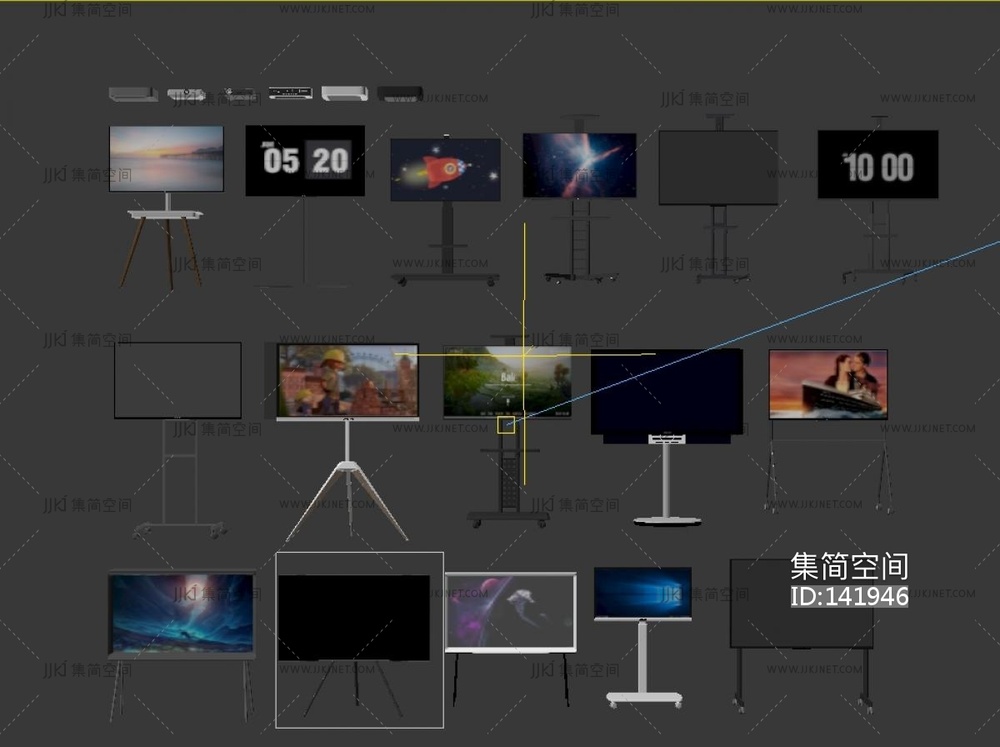Screen dimensions: 1000x747
Task: Click the set-top box with striped front panel
Action: pos(290,93)
